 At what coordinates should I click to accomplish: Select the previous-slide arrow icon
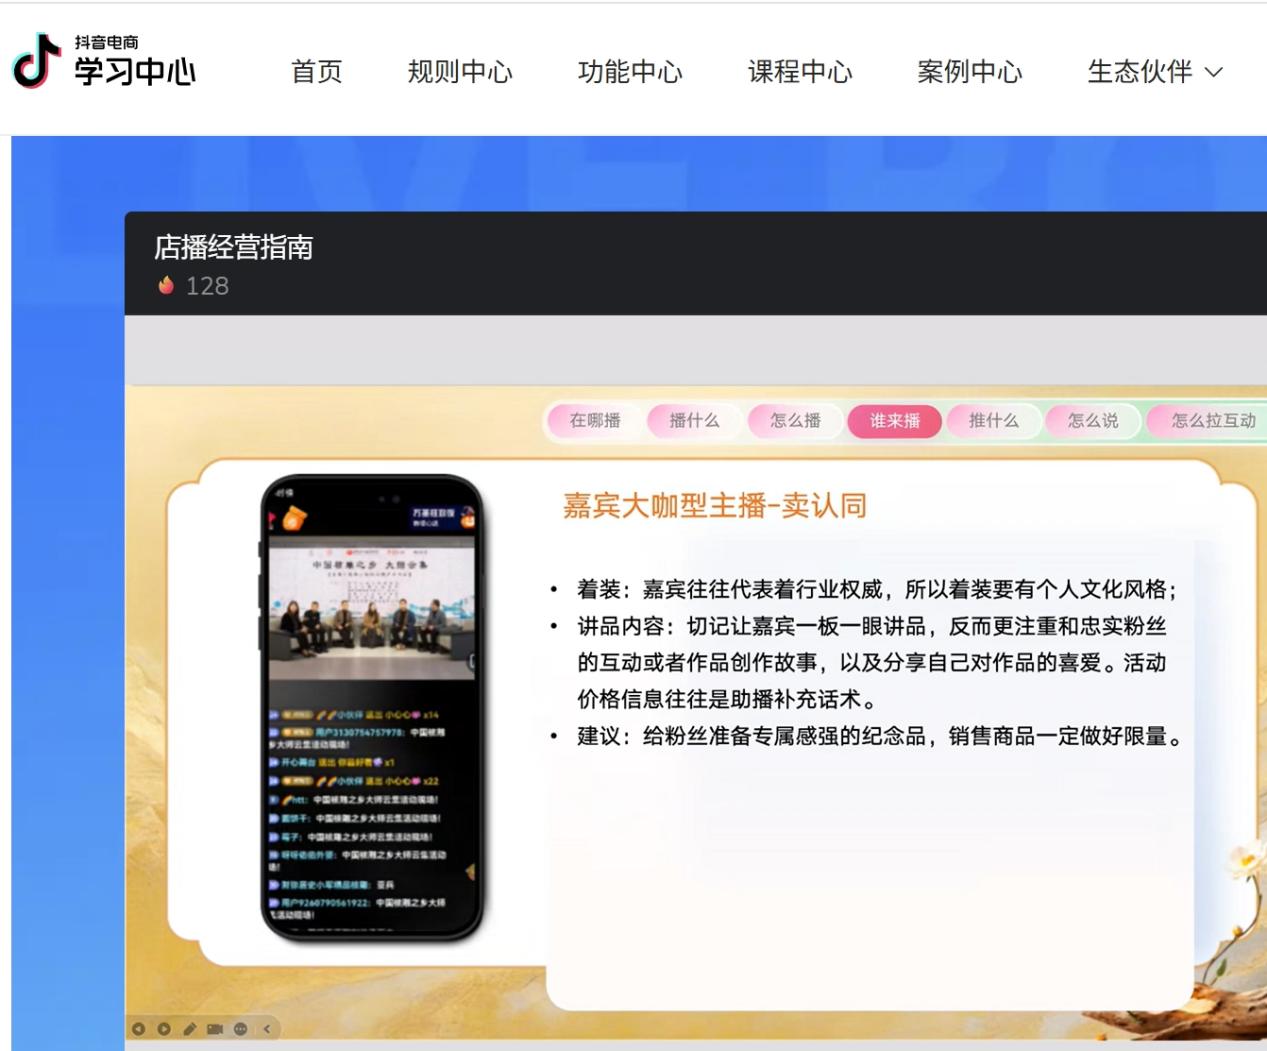(x=139, y=1029)
